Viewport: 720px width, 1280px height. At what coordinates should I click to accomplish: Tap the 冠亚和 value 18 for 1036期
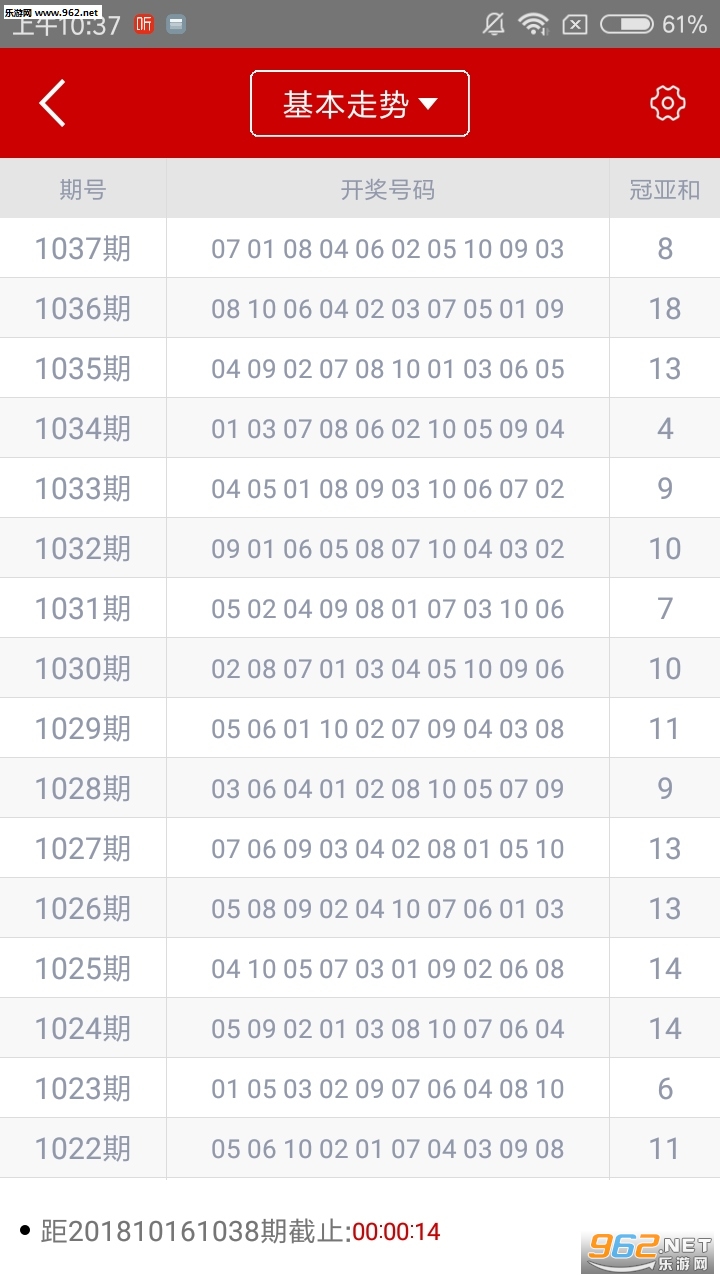coord(665,308)
